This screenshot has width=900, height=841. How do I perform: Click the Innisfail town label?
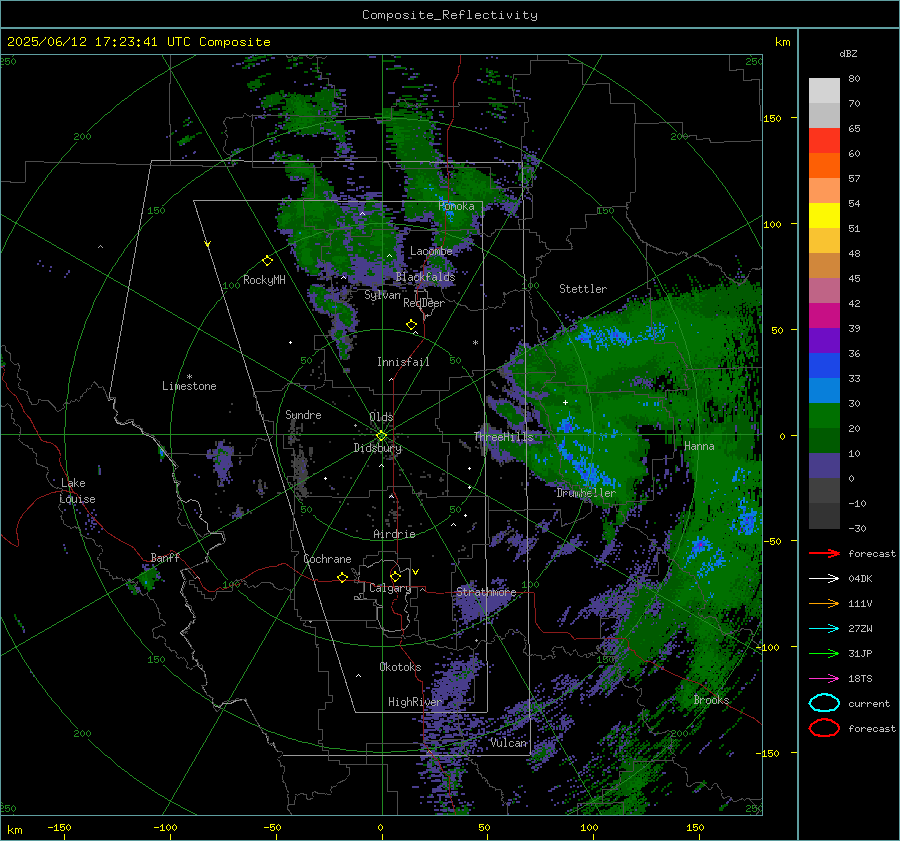[x=403, y=362]
